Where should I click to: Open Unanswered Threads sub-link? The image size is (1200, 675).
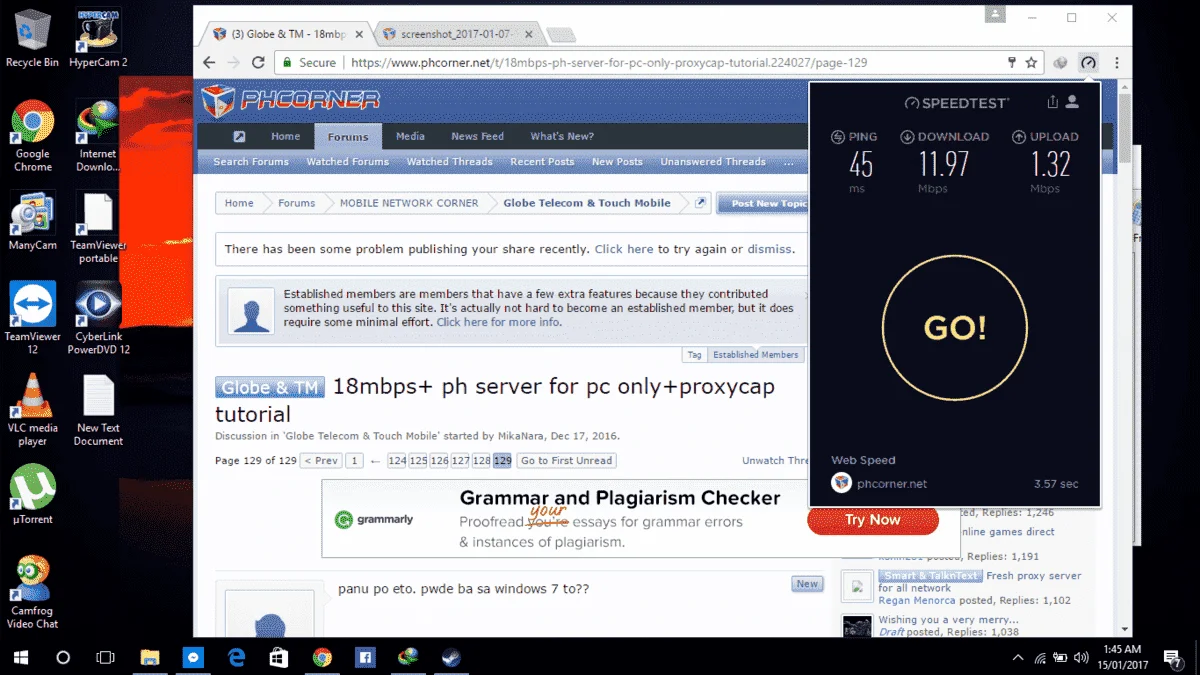(713, 162)
